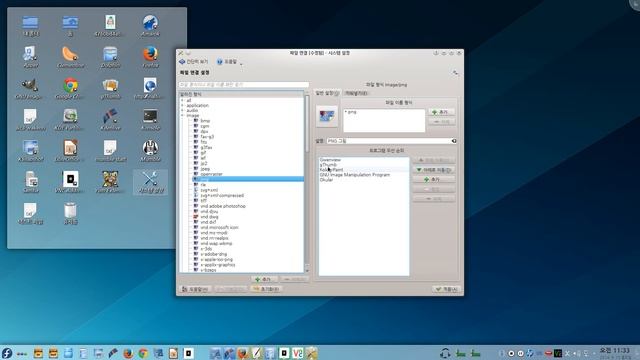Open the trash can desktop icon

click(70, 213)
